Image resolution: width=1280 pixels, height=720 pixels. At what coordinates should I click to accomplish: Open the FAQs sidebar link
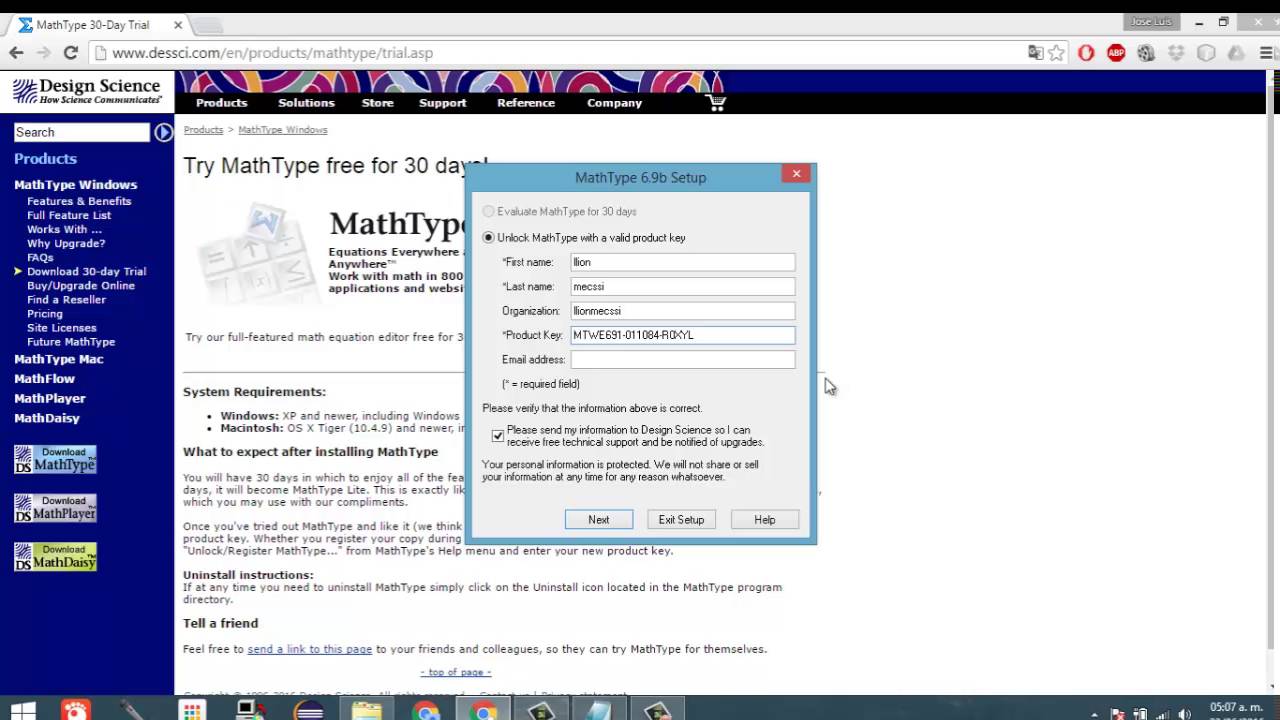pos(40,257)
